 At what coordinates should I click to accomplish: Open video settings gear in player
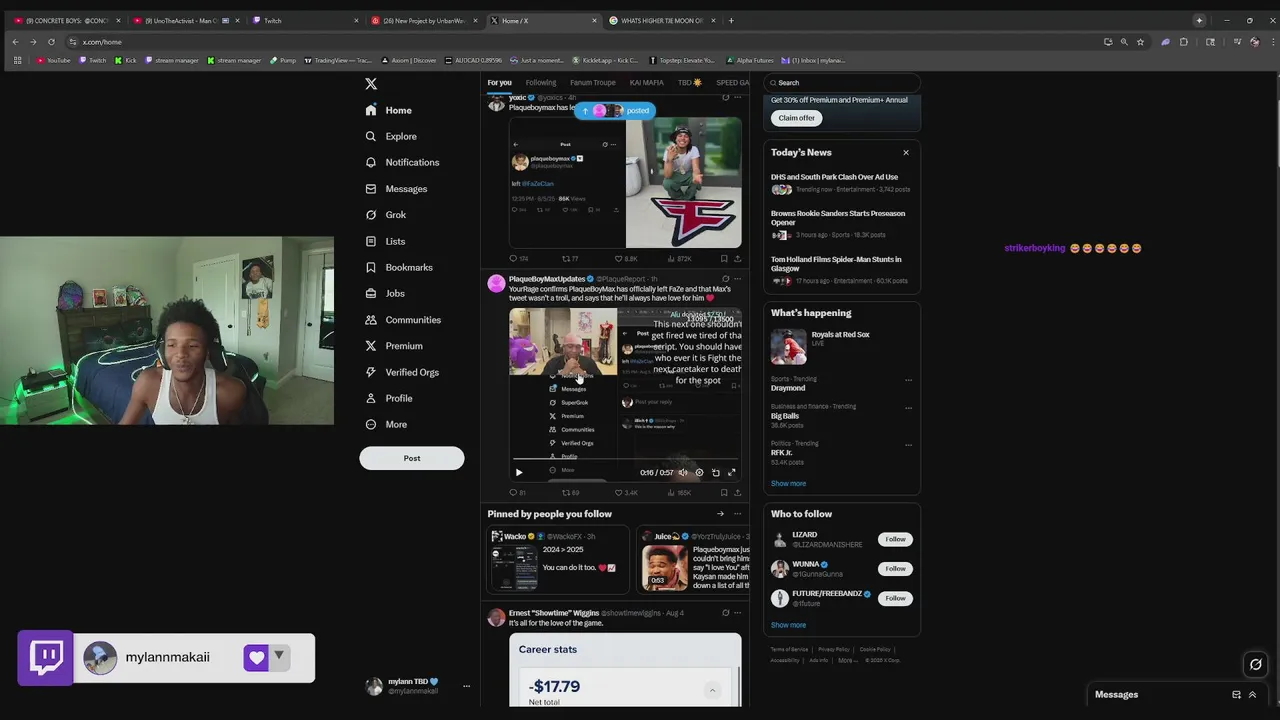coord(699,473)
